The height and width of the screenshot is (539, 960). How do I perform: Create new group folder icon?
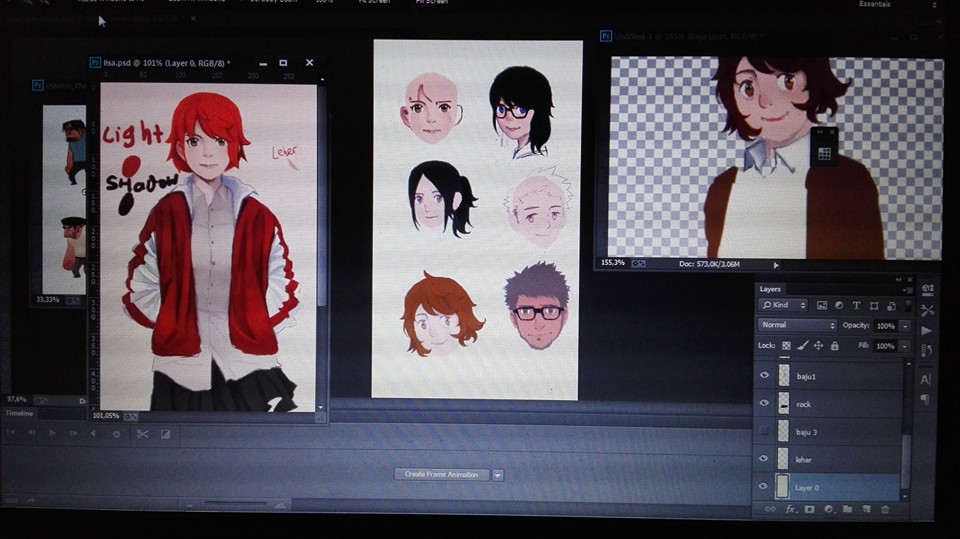pos(847,509)
